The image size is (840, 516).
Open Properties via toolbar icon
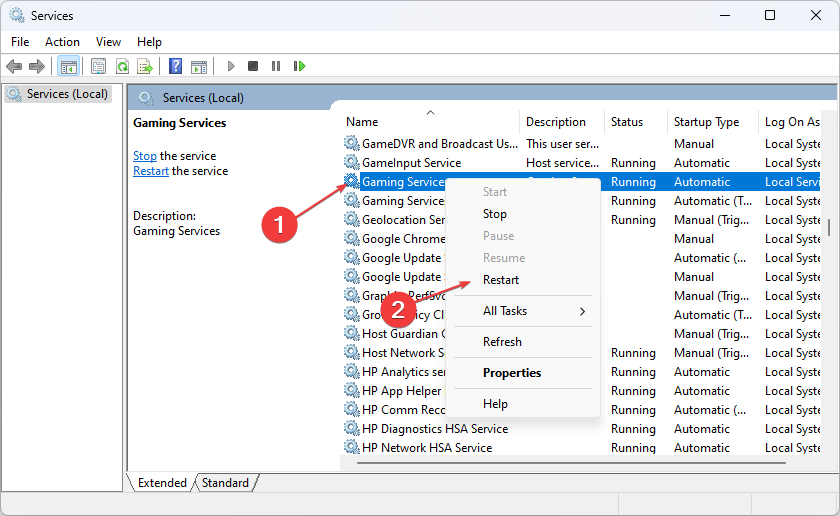pos(98,66)
